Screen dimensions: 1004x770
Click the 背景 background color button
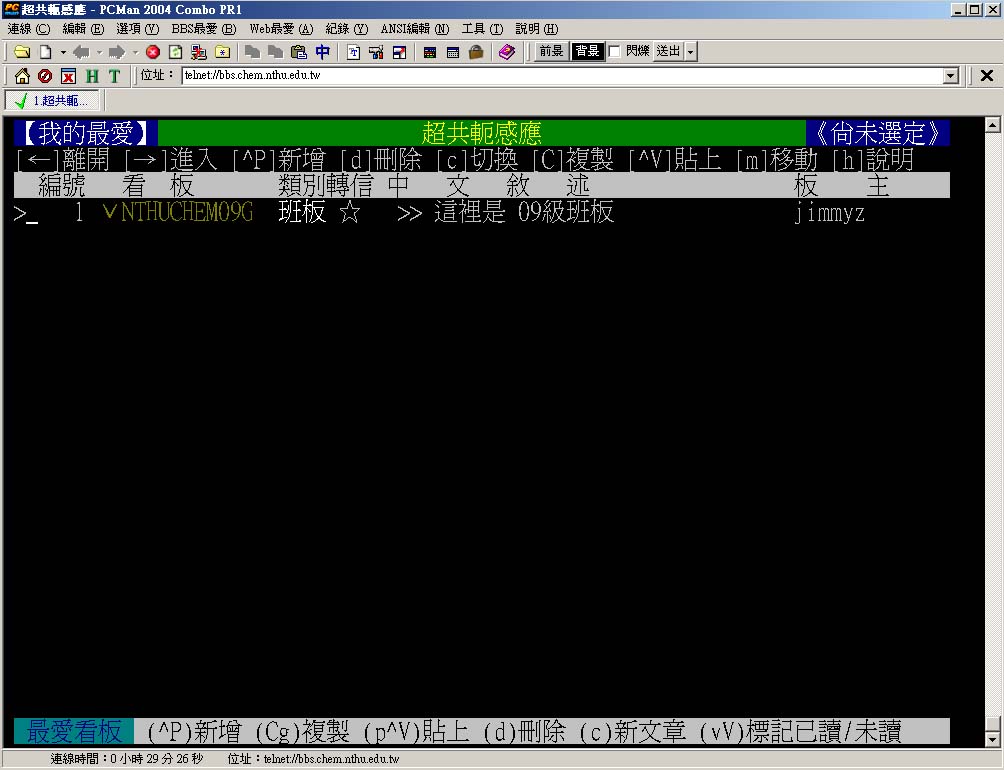[x=587, y=52]
